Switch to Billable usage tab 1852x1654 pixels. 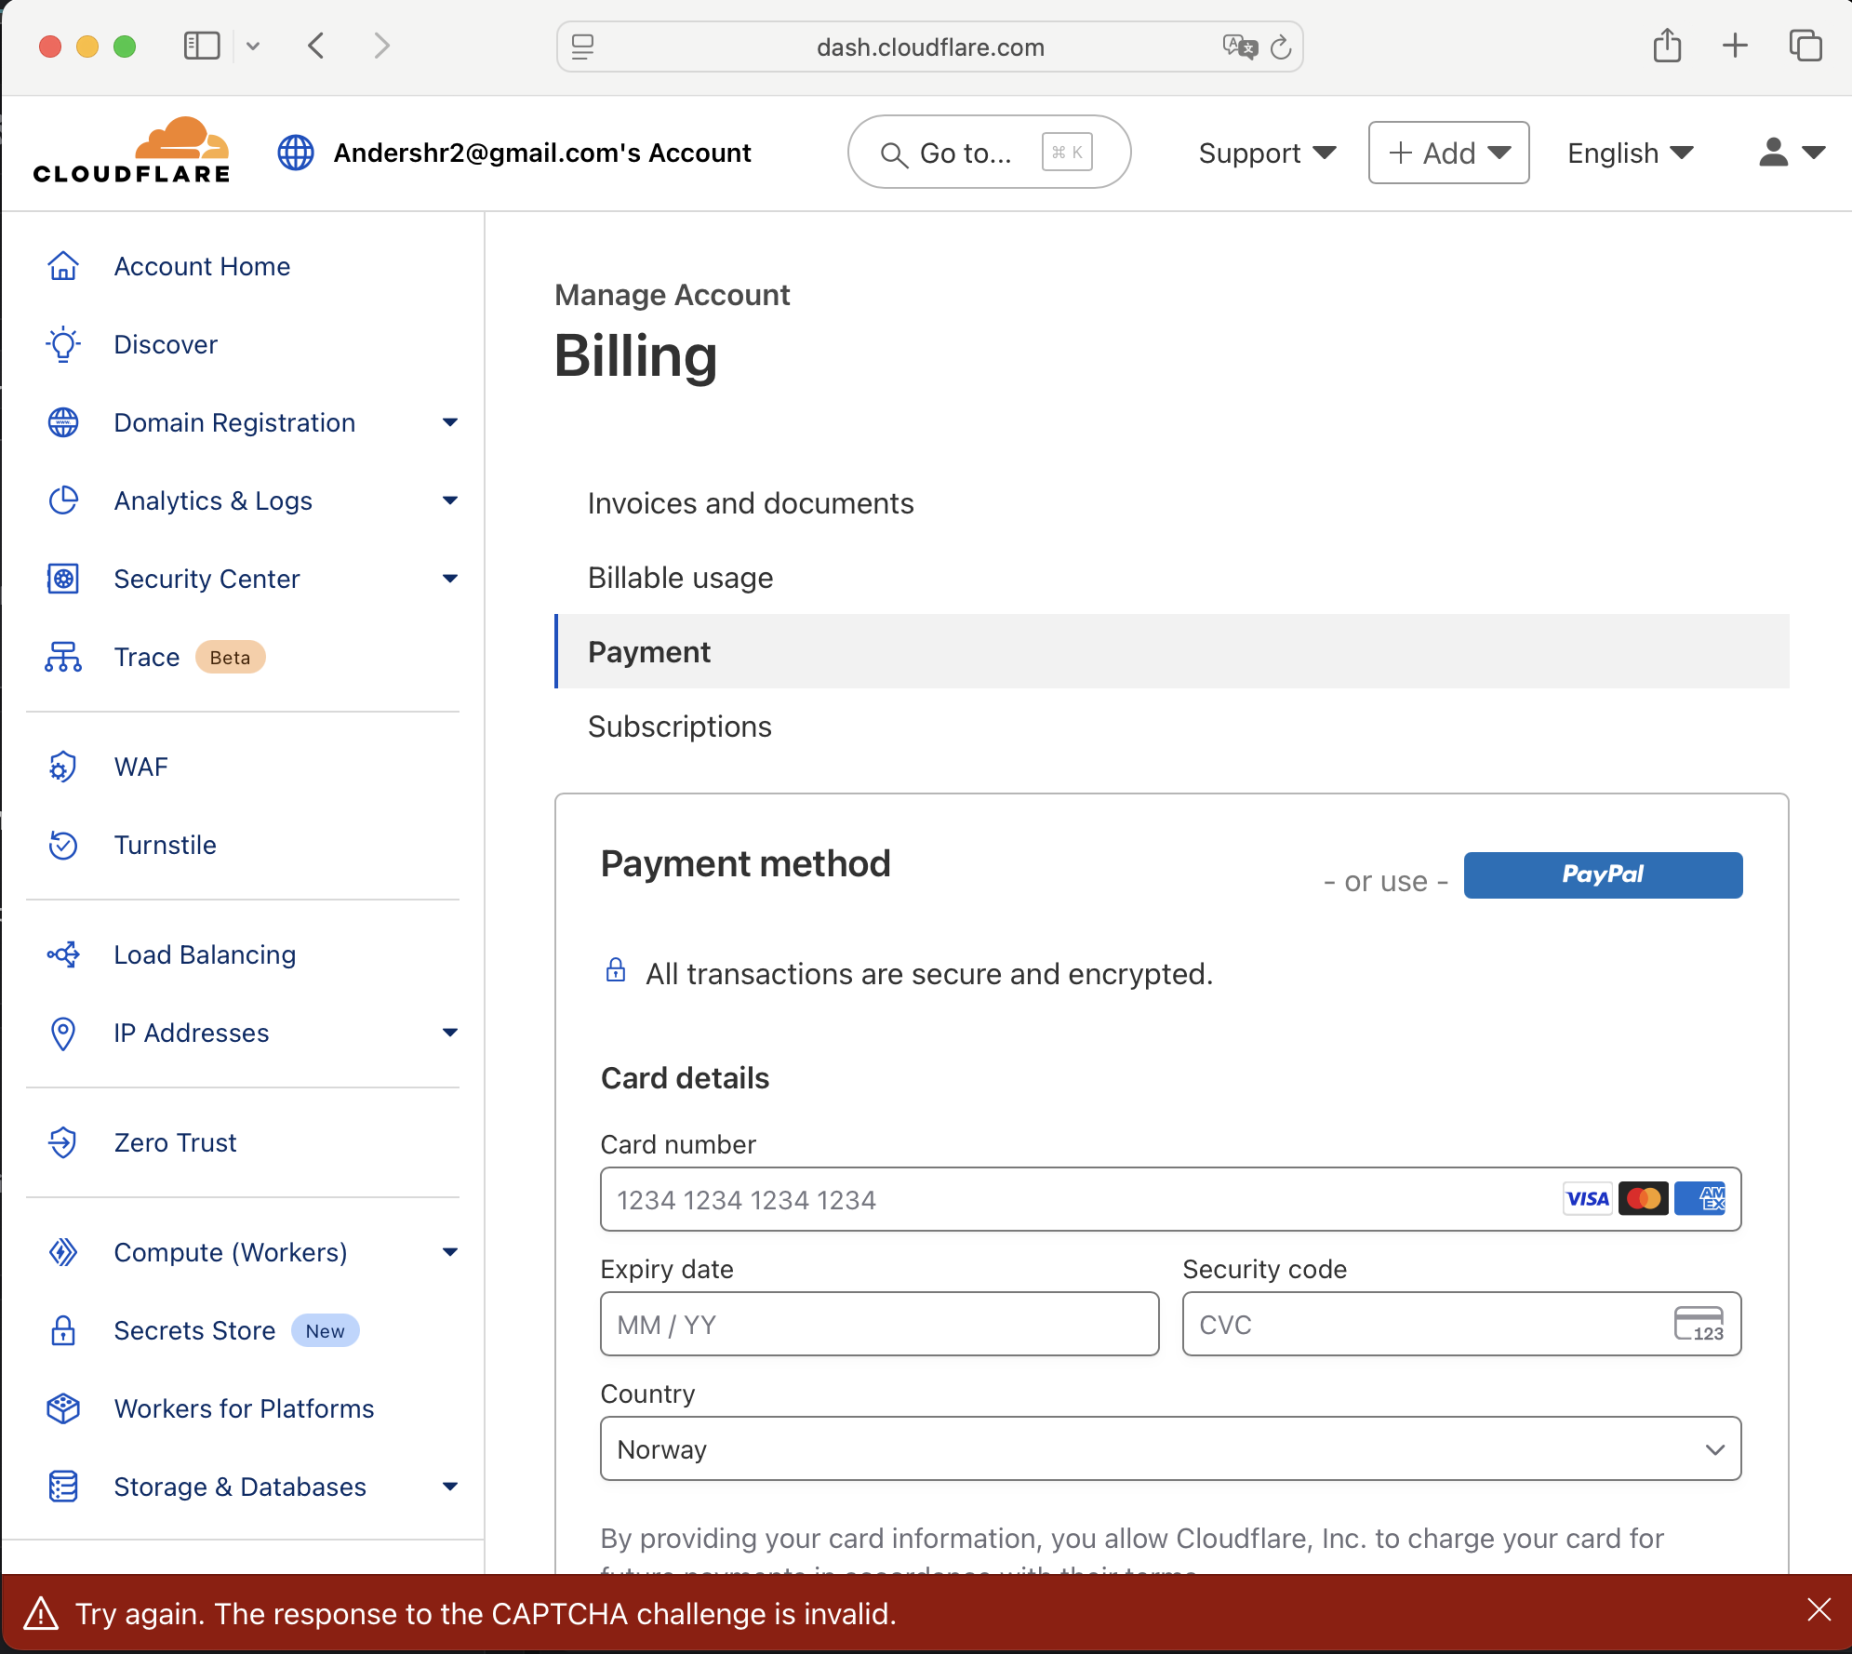click(x=680, y=578)
